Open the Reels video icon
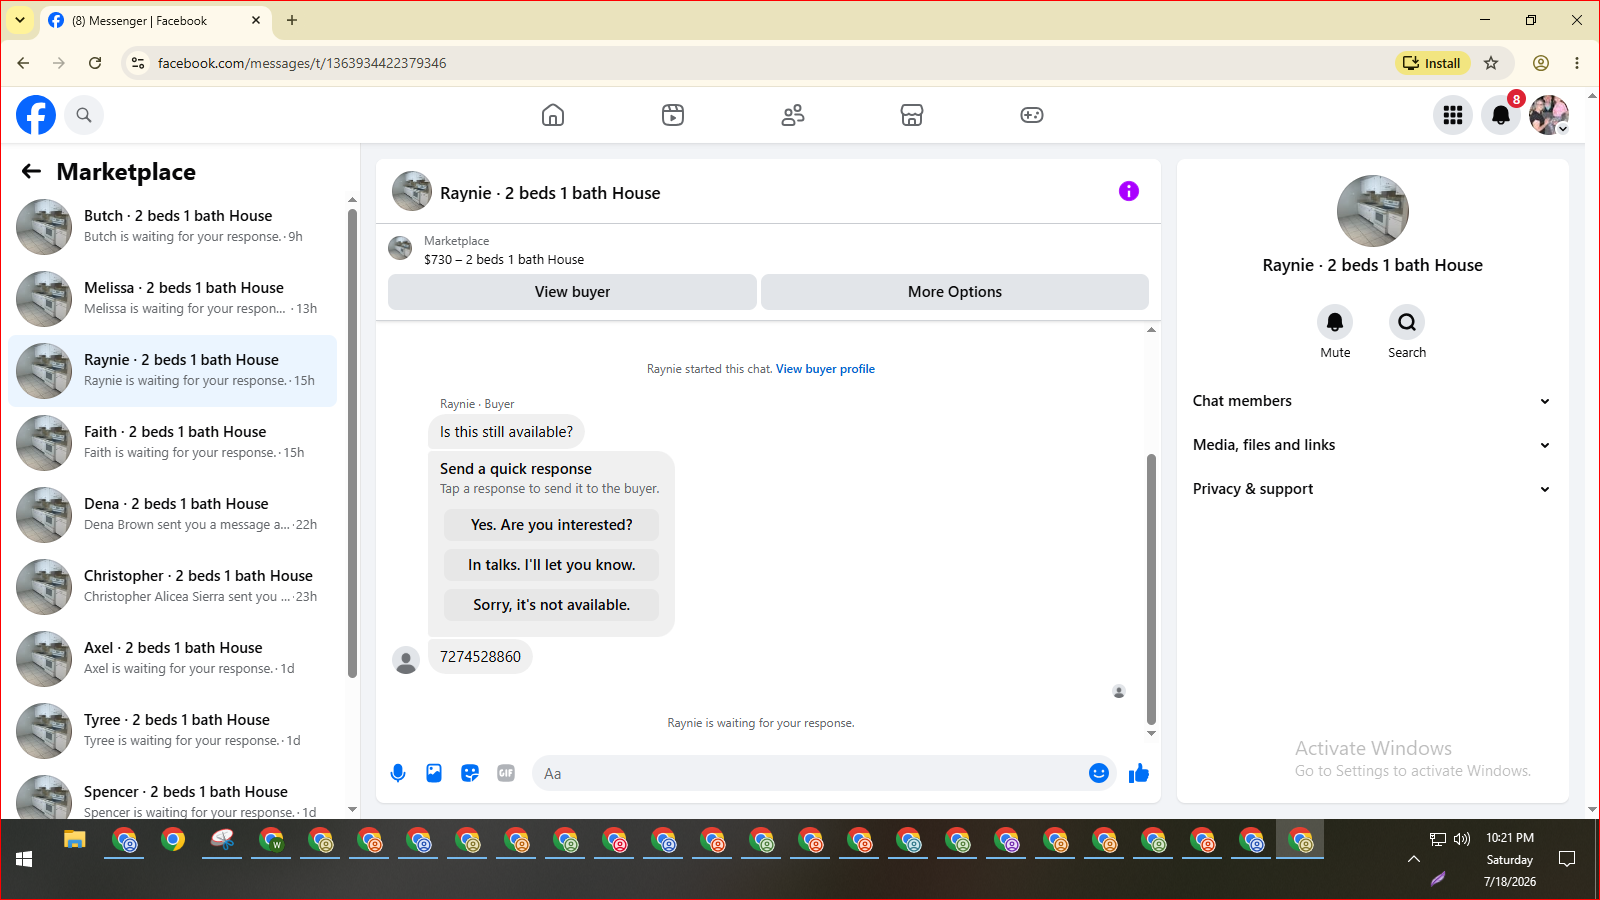 (673, 115)
